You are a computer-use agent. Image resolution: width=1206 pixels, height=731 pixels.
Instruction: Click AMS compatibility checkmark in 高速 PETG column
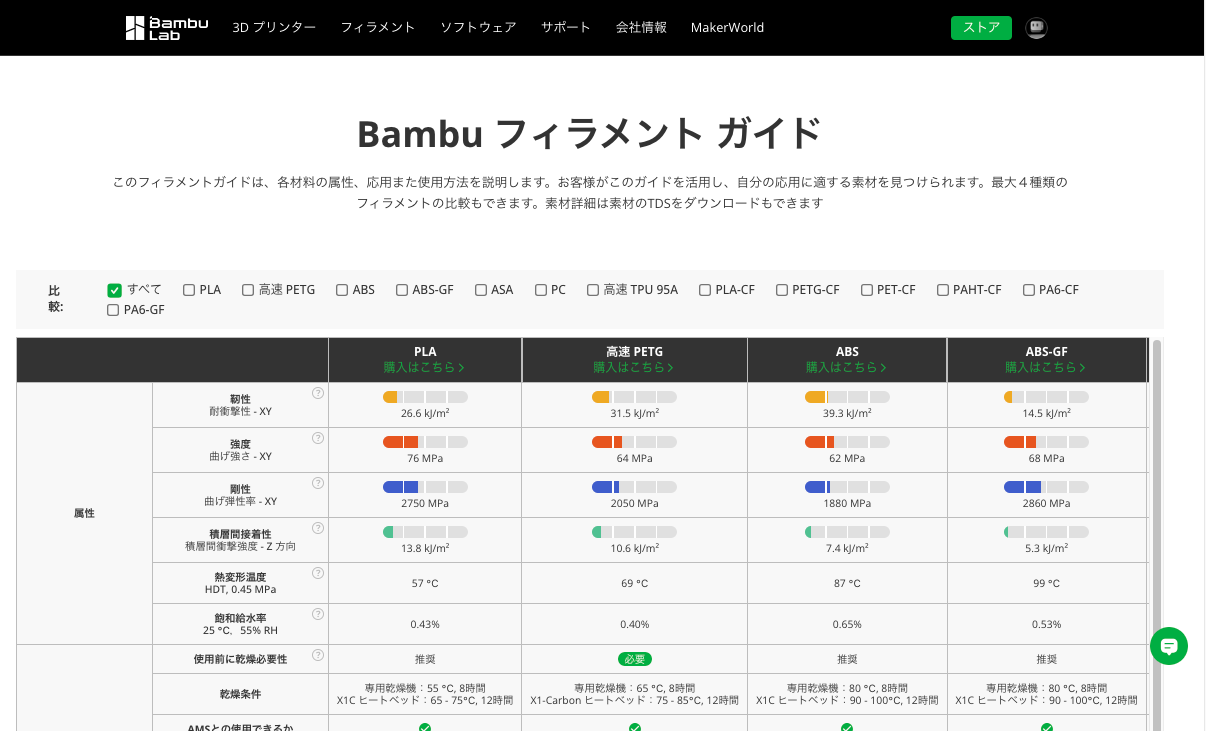pyautogui.click(x=634, y=727)
